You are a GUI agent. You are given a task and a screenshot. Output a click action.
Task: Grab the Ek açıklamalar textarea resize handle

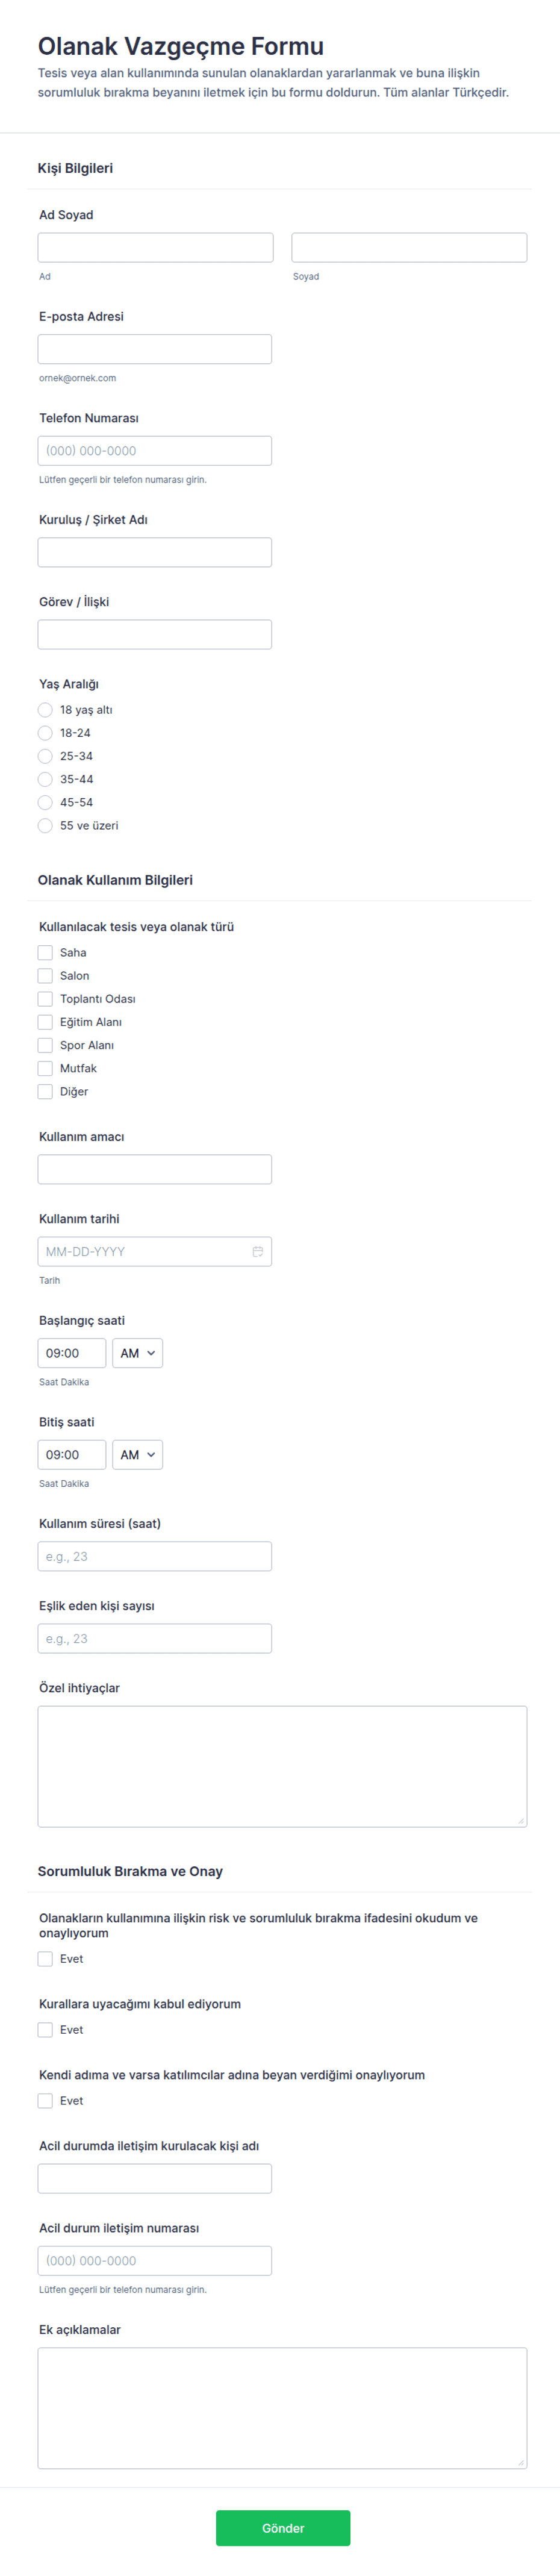[x=521, y=2462]
